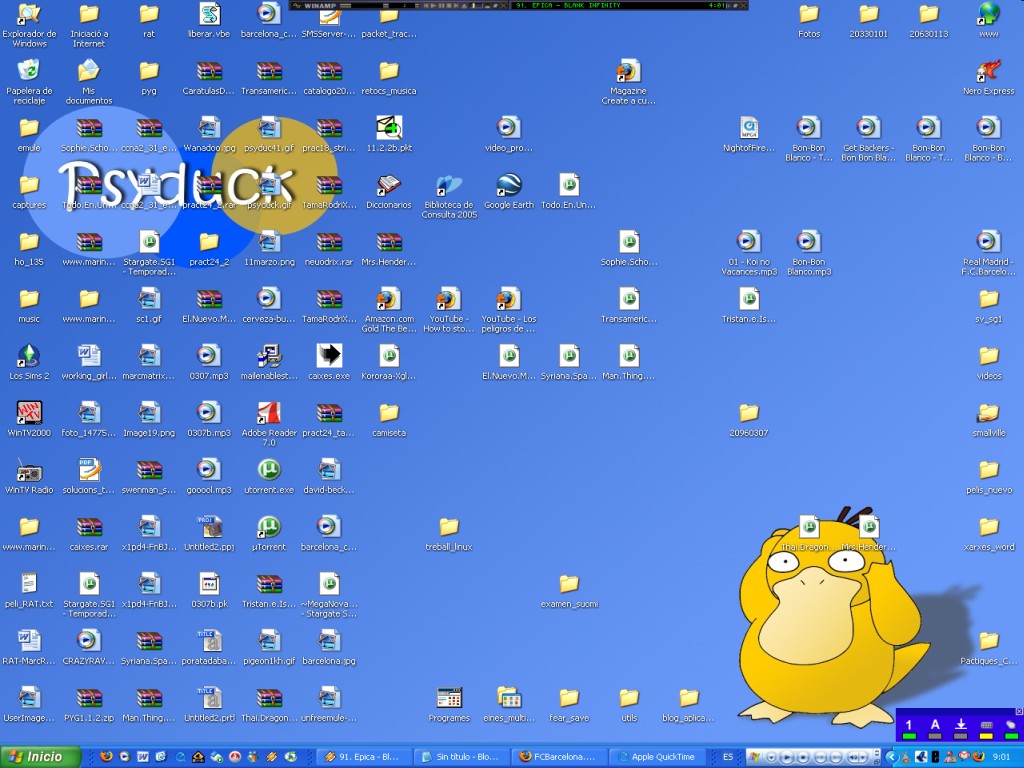Select the gooool.mp3 audio file
The height and width of the screenshot is (768, 1024).
pos(209,476)
